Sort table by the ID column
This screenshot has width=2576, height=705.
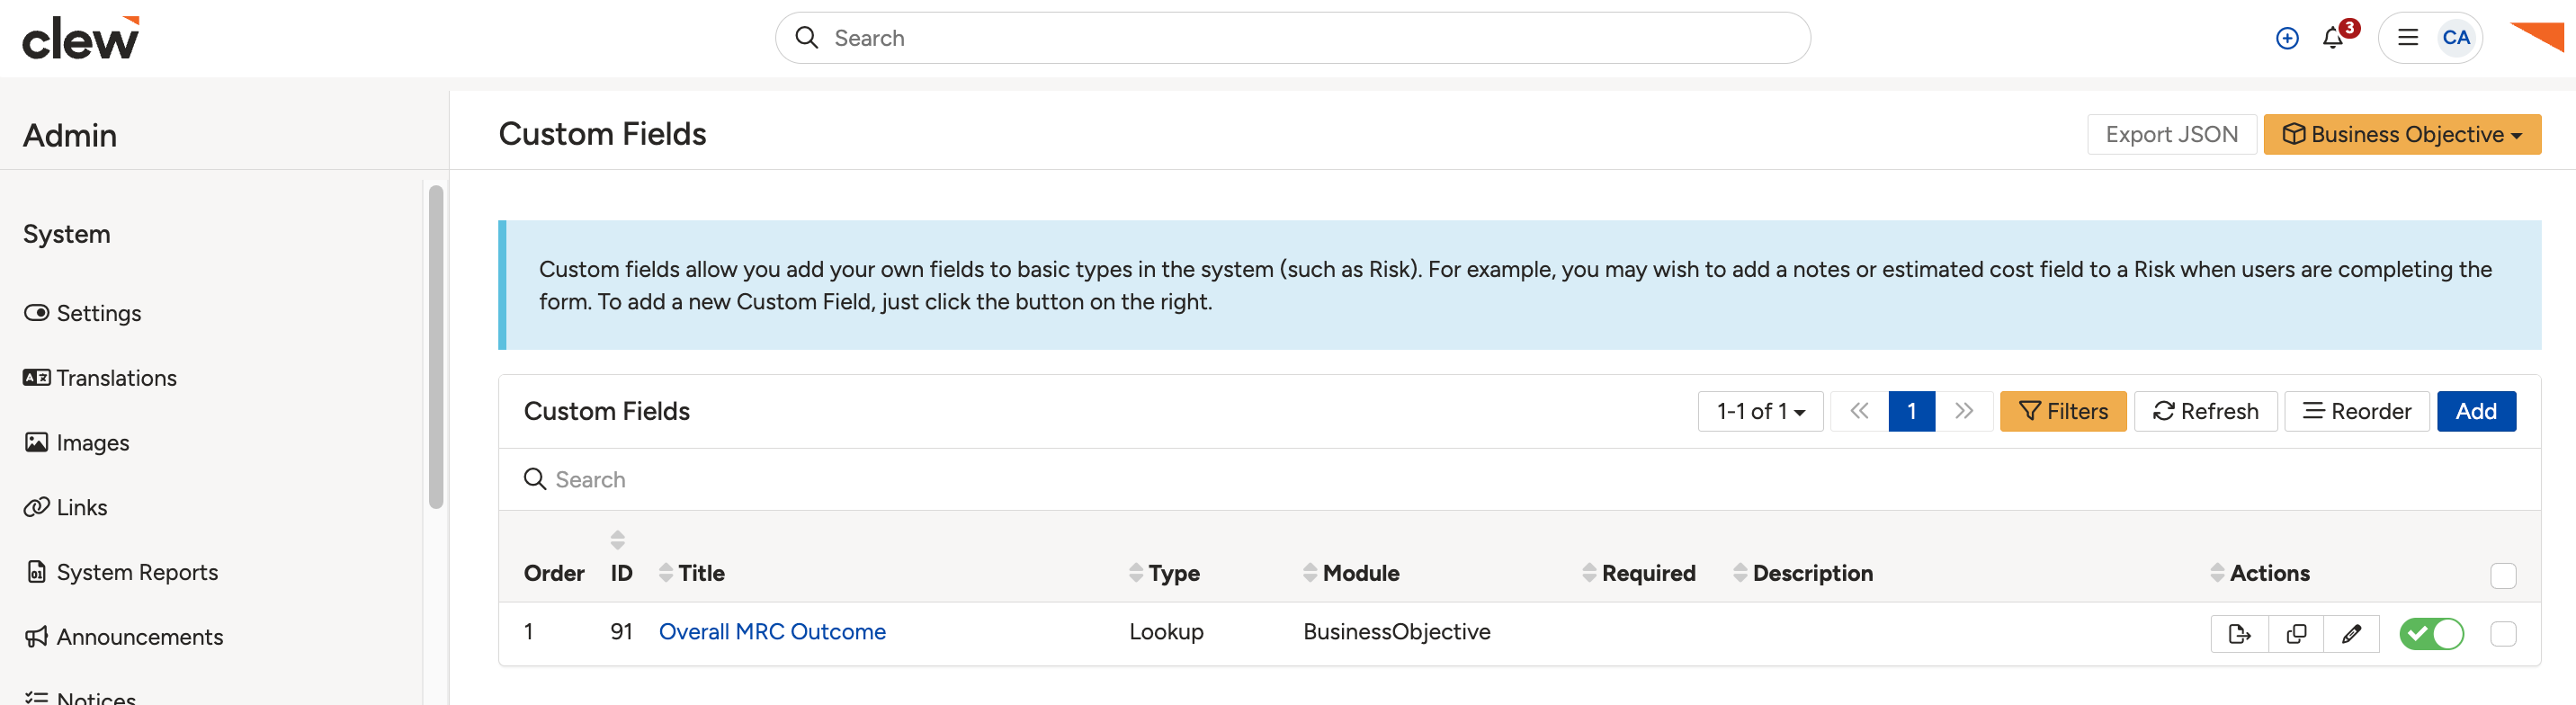pyautogui.click(x=618, y=540)
